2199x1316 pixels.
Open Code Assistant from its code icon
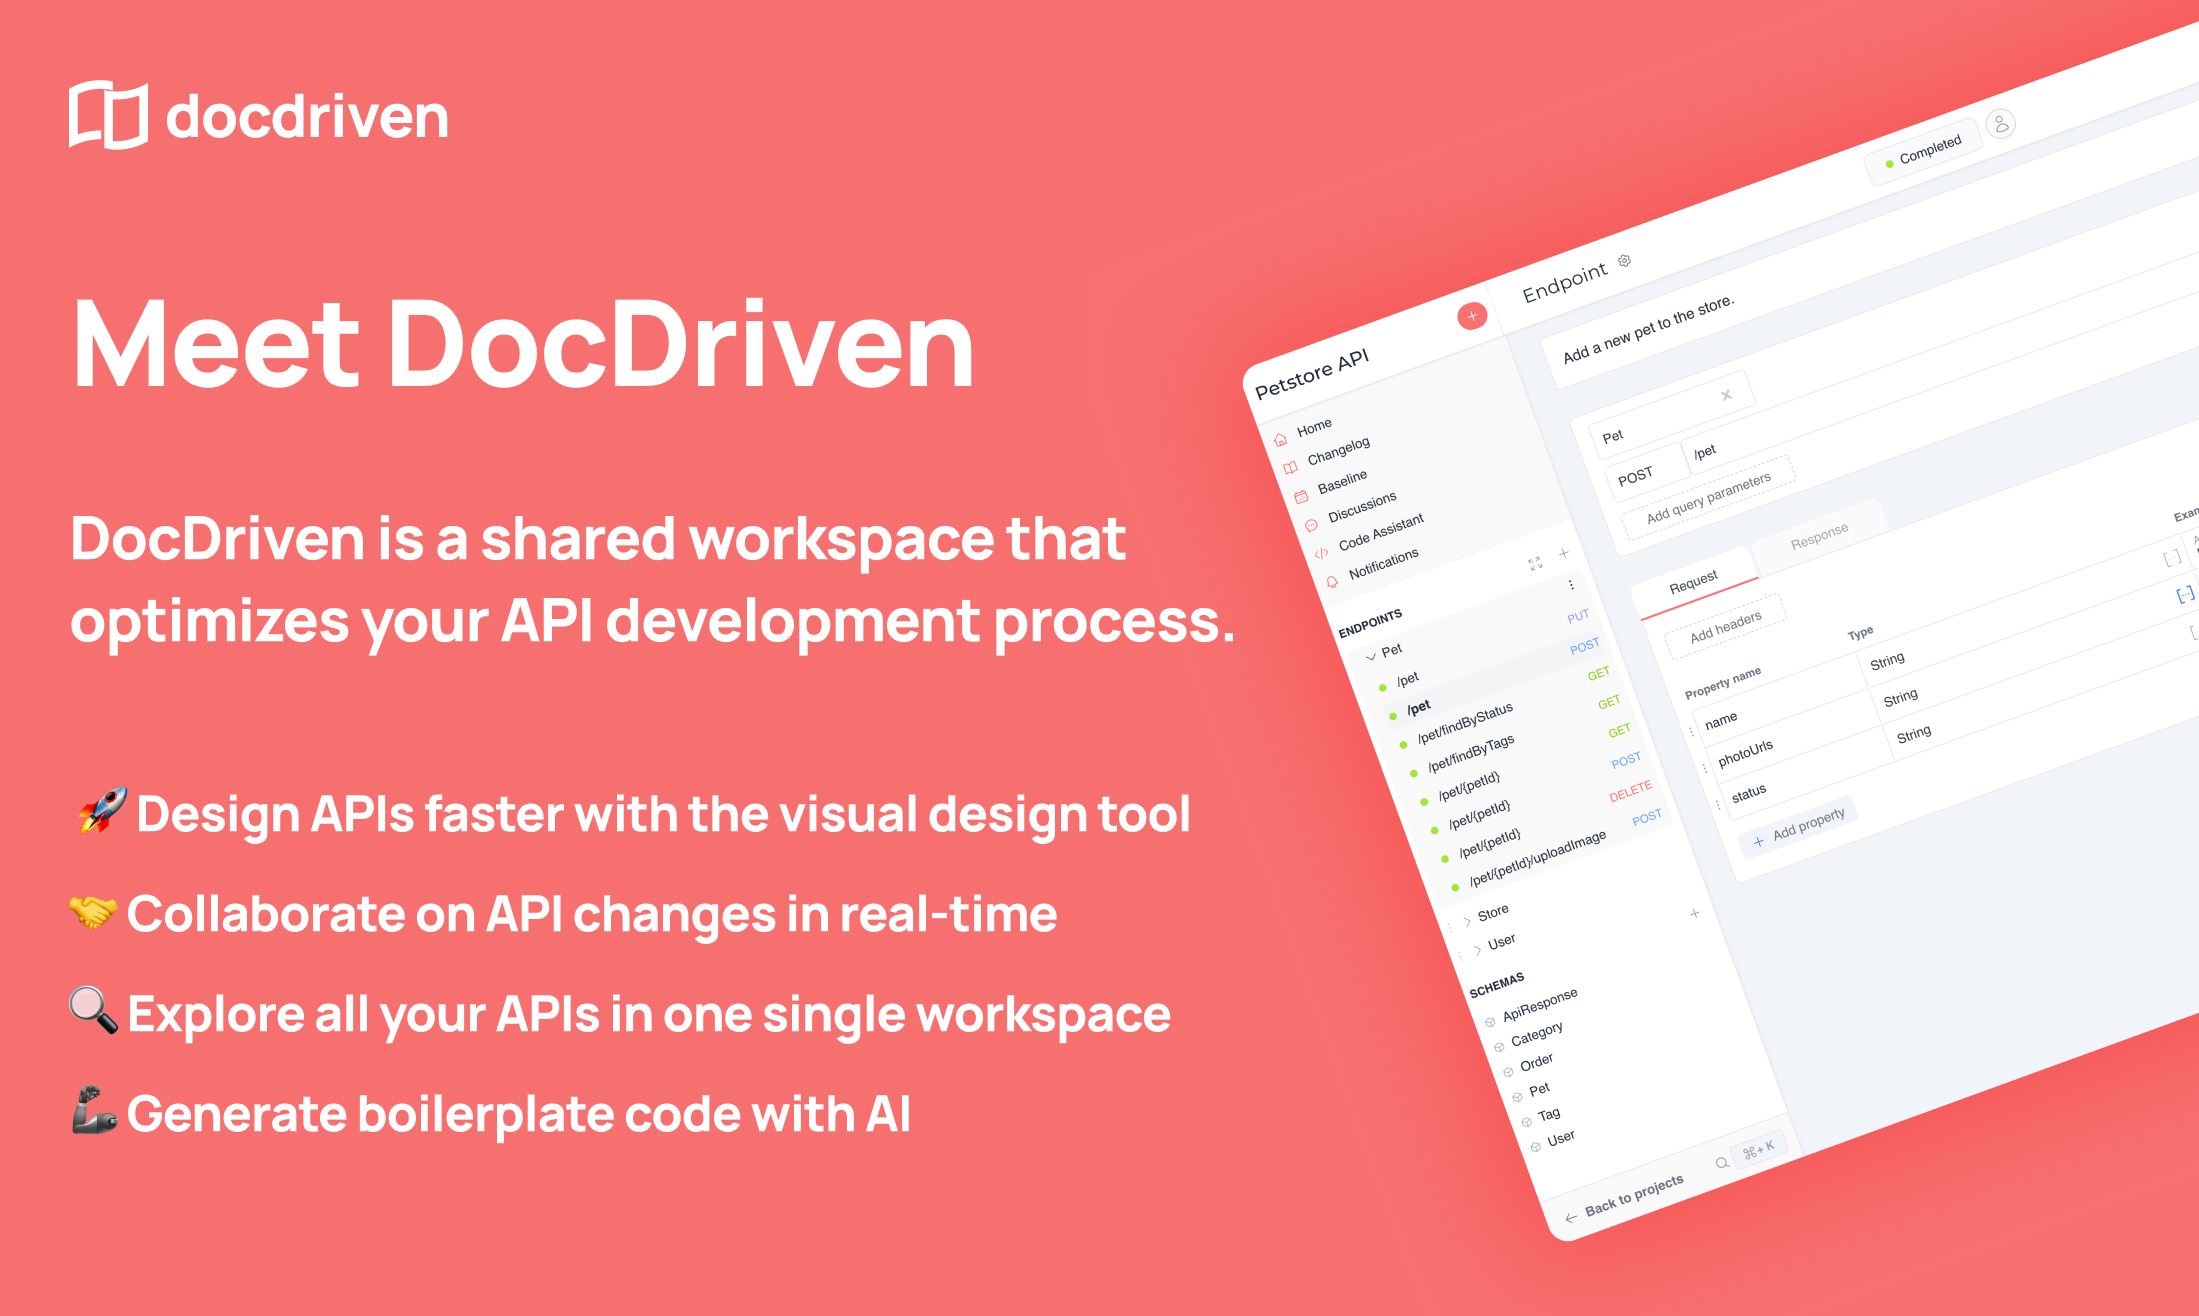(1321, 553)
